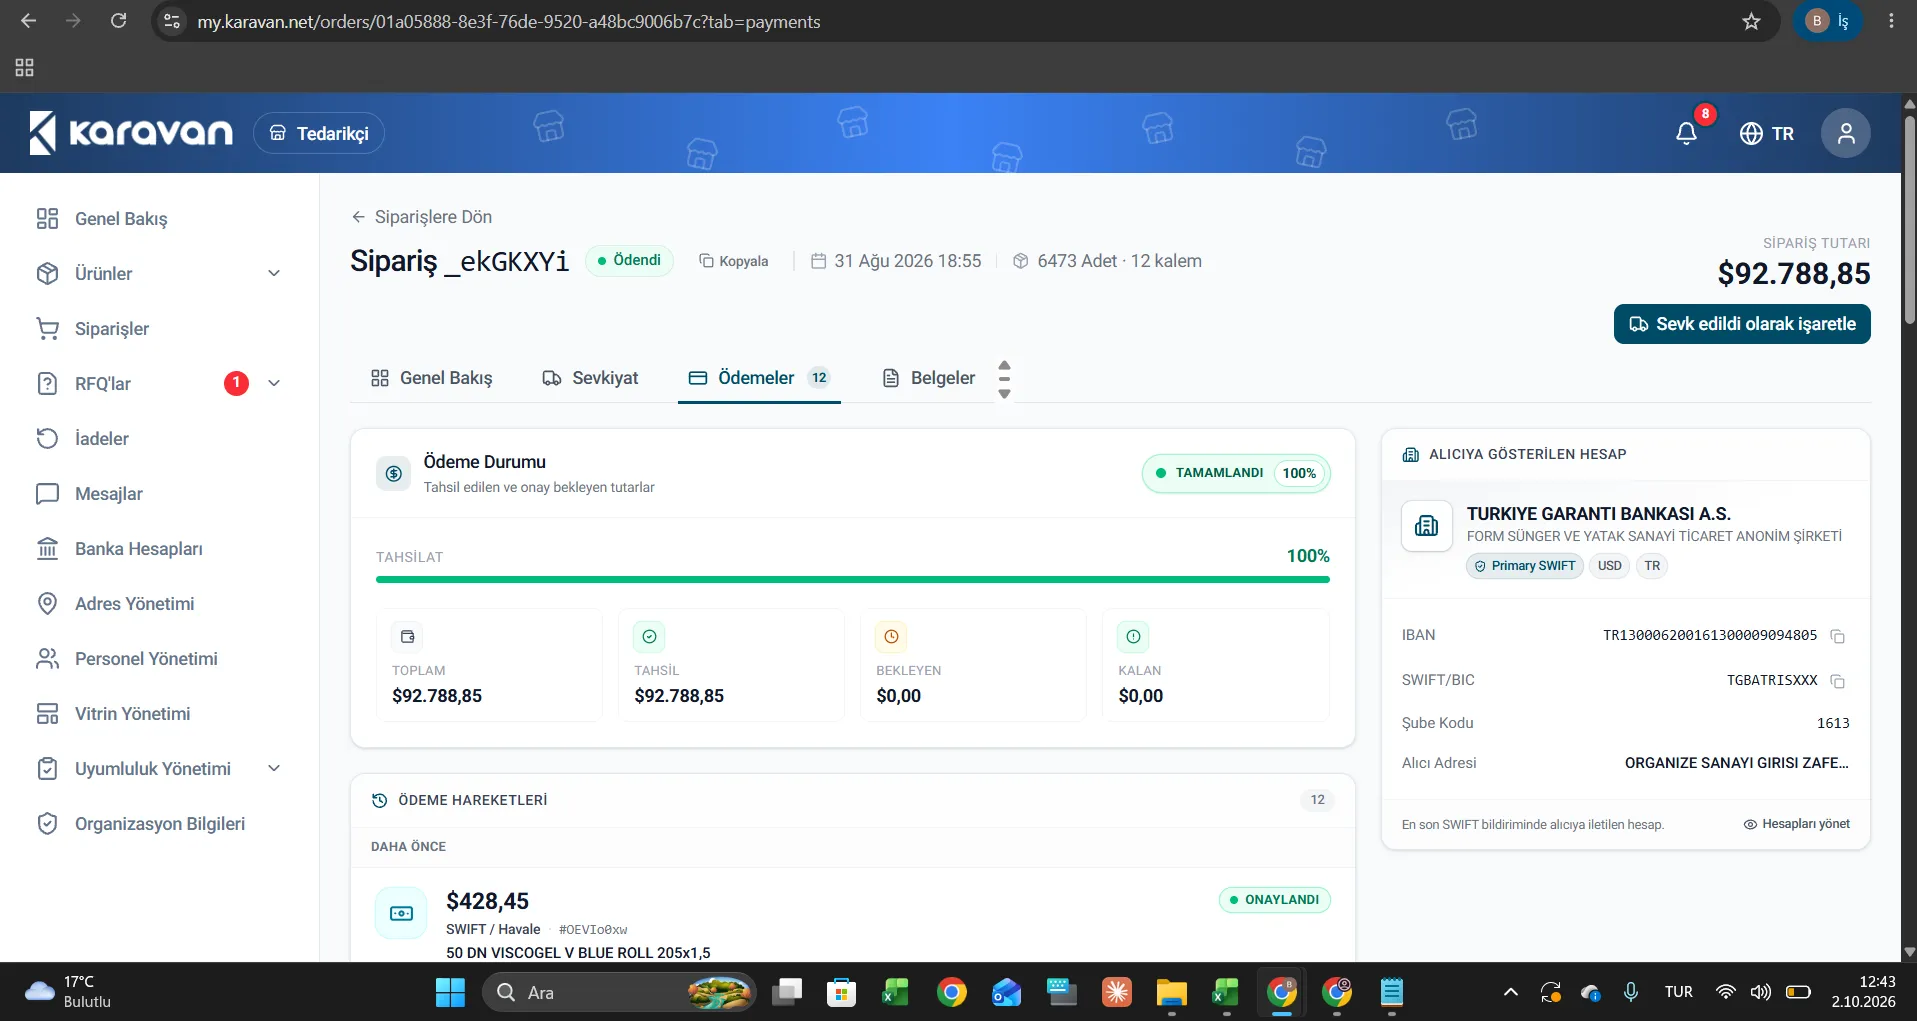The width and height of the screenshot is (1917, 1021).
Task: Click the Windows Start button
Action: pyautogui.click(x=450, y=992)
